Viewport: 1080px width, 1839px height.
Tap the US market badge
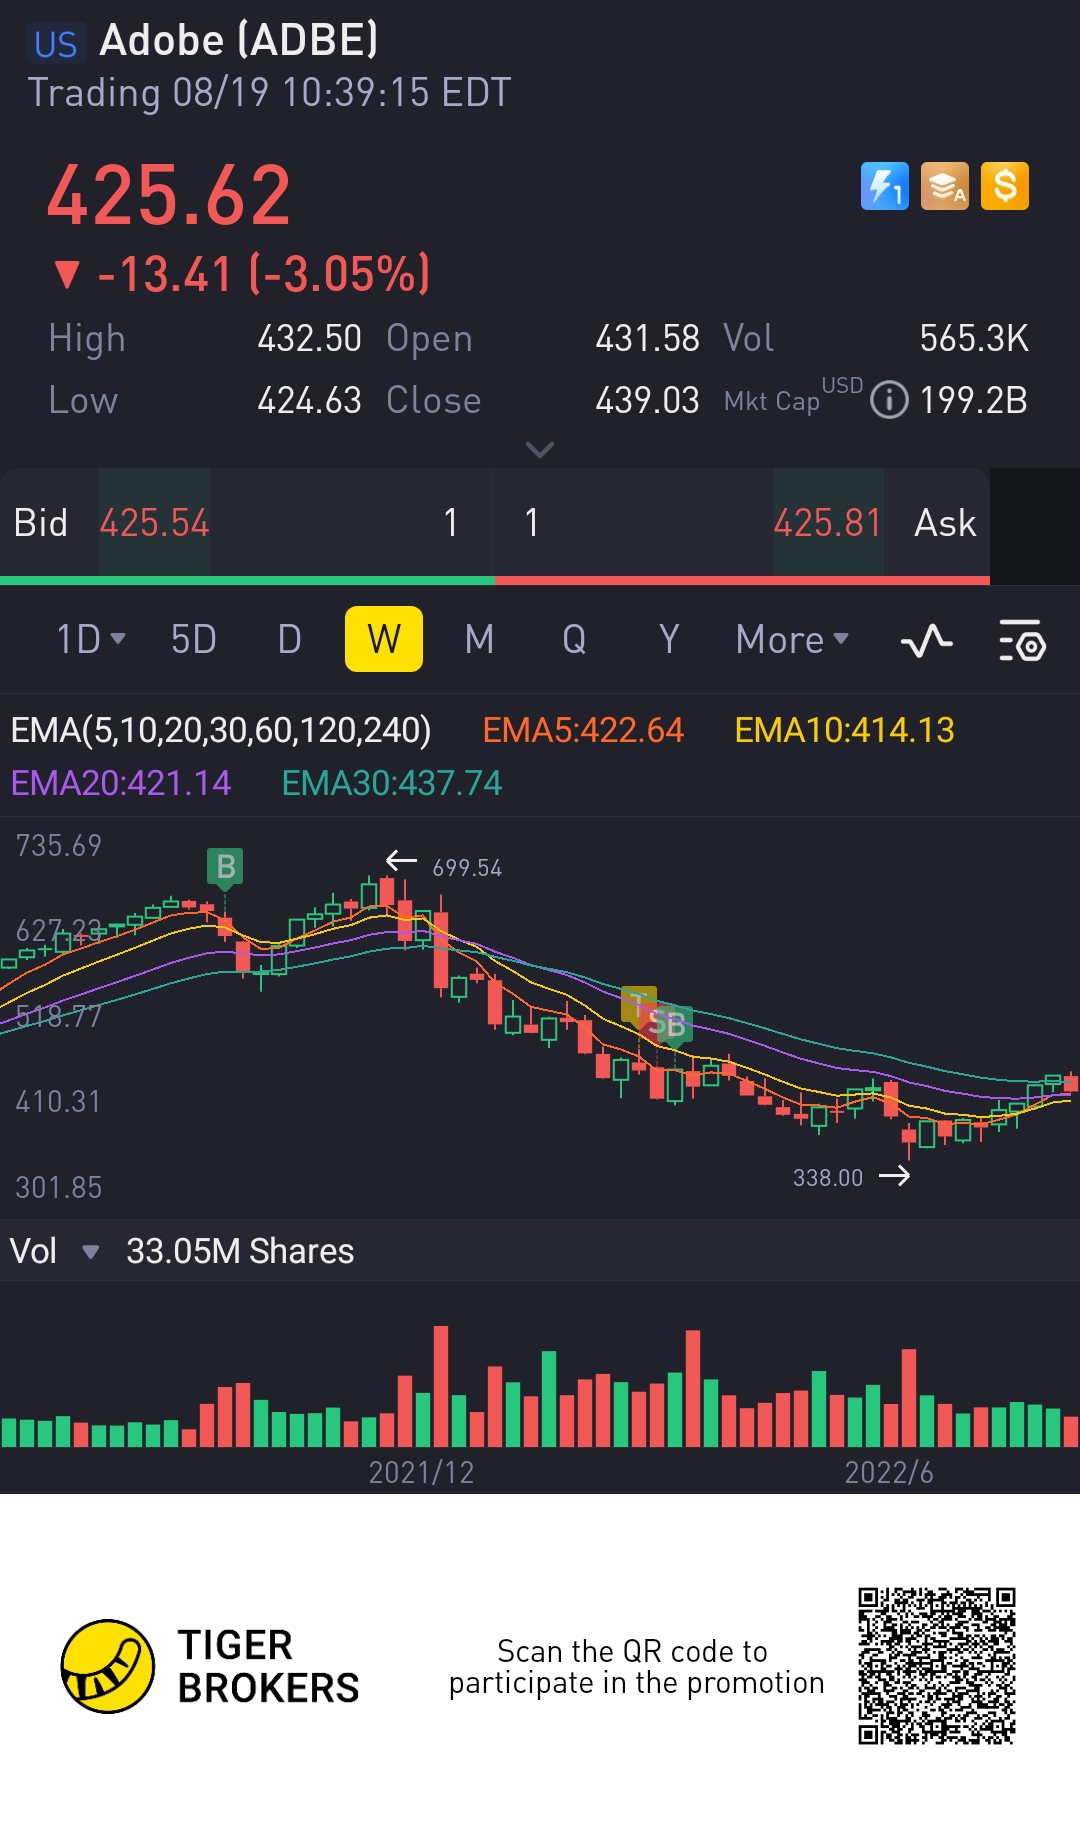pyautogui.click(x=56, y=44)
